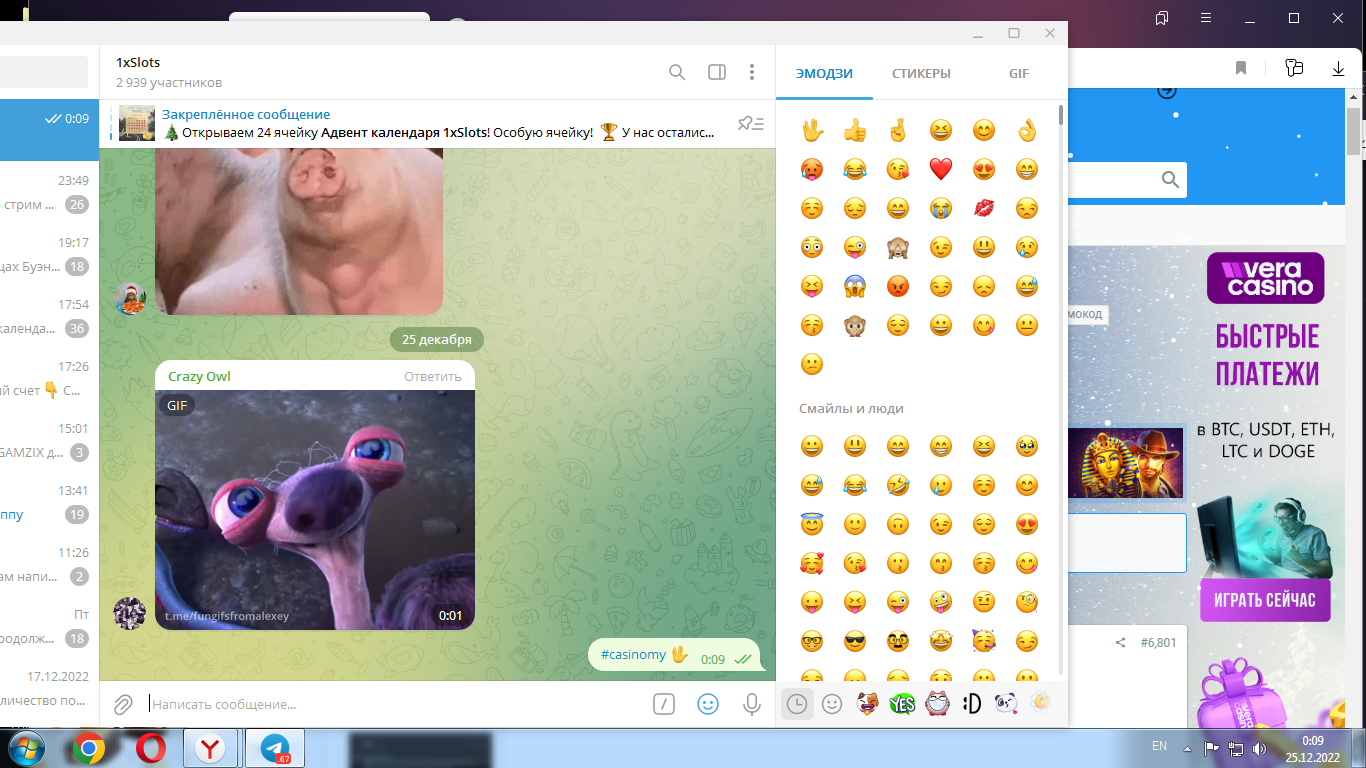This screenshot has height=768, width=1366.
Task: Click the Ответить reply button on GIF
Action: (x=433, y=376)
